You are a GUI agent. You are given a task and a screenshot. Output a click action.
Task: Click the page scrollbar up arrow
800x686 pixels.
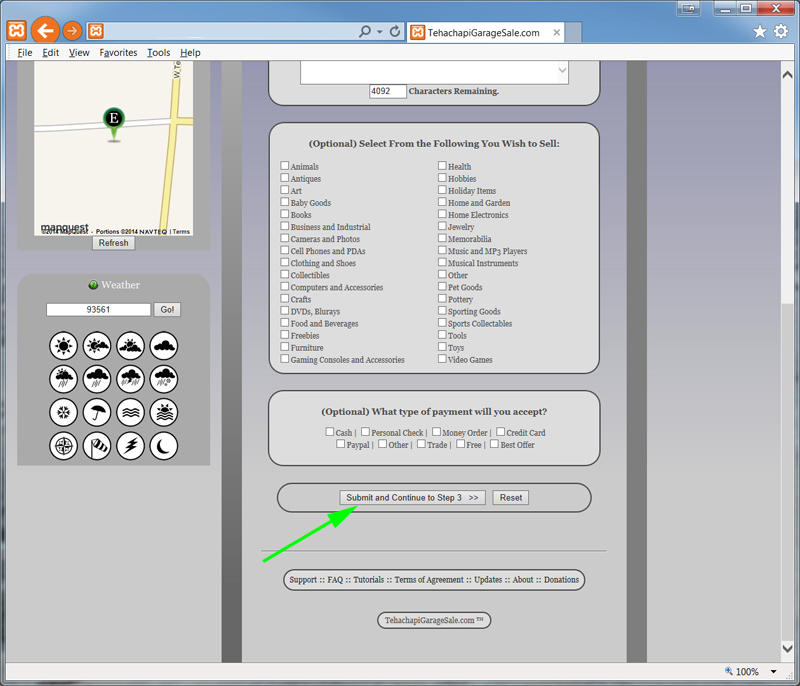pos(787,75)
